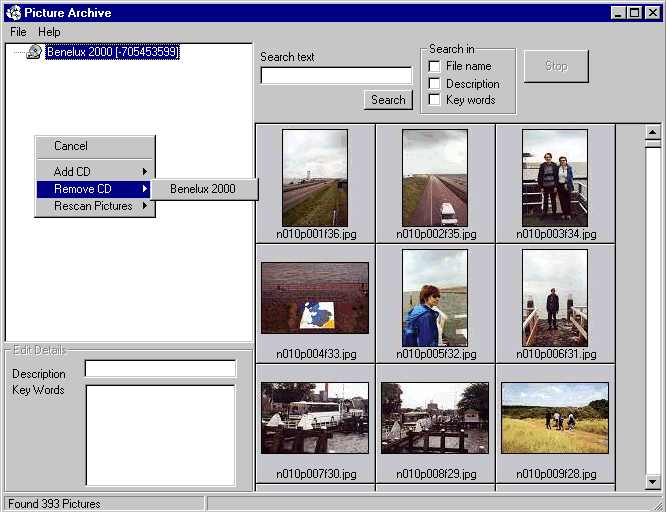Click the Stop button
This screenshot has height=512, width=666.
click(556, 66)
